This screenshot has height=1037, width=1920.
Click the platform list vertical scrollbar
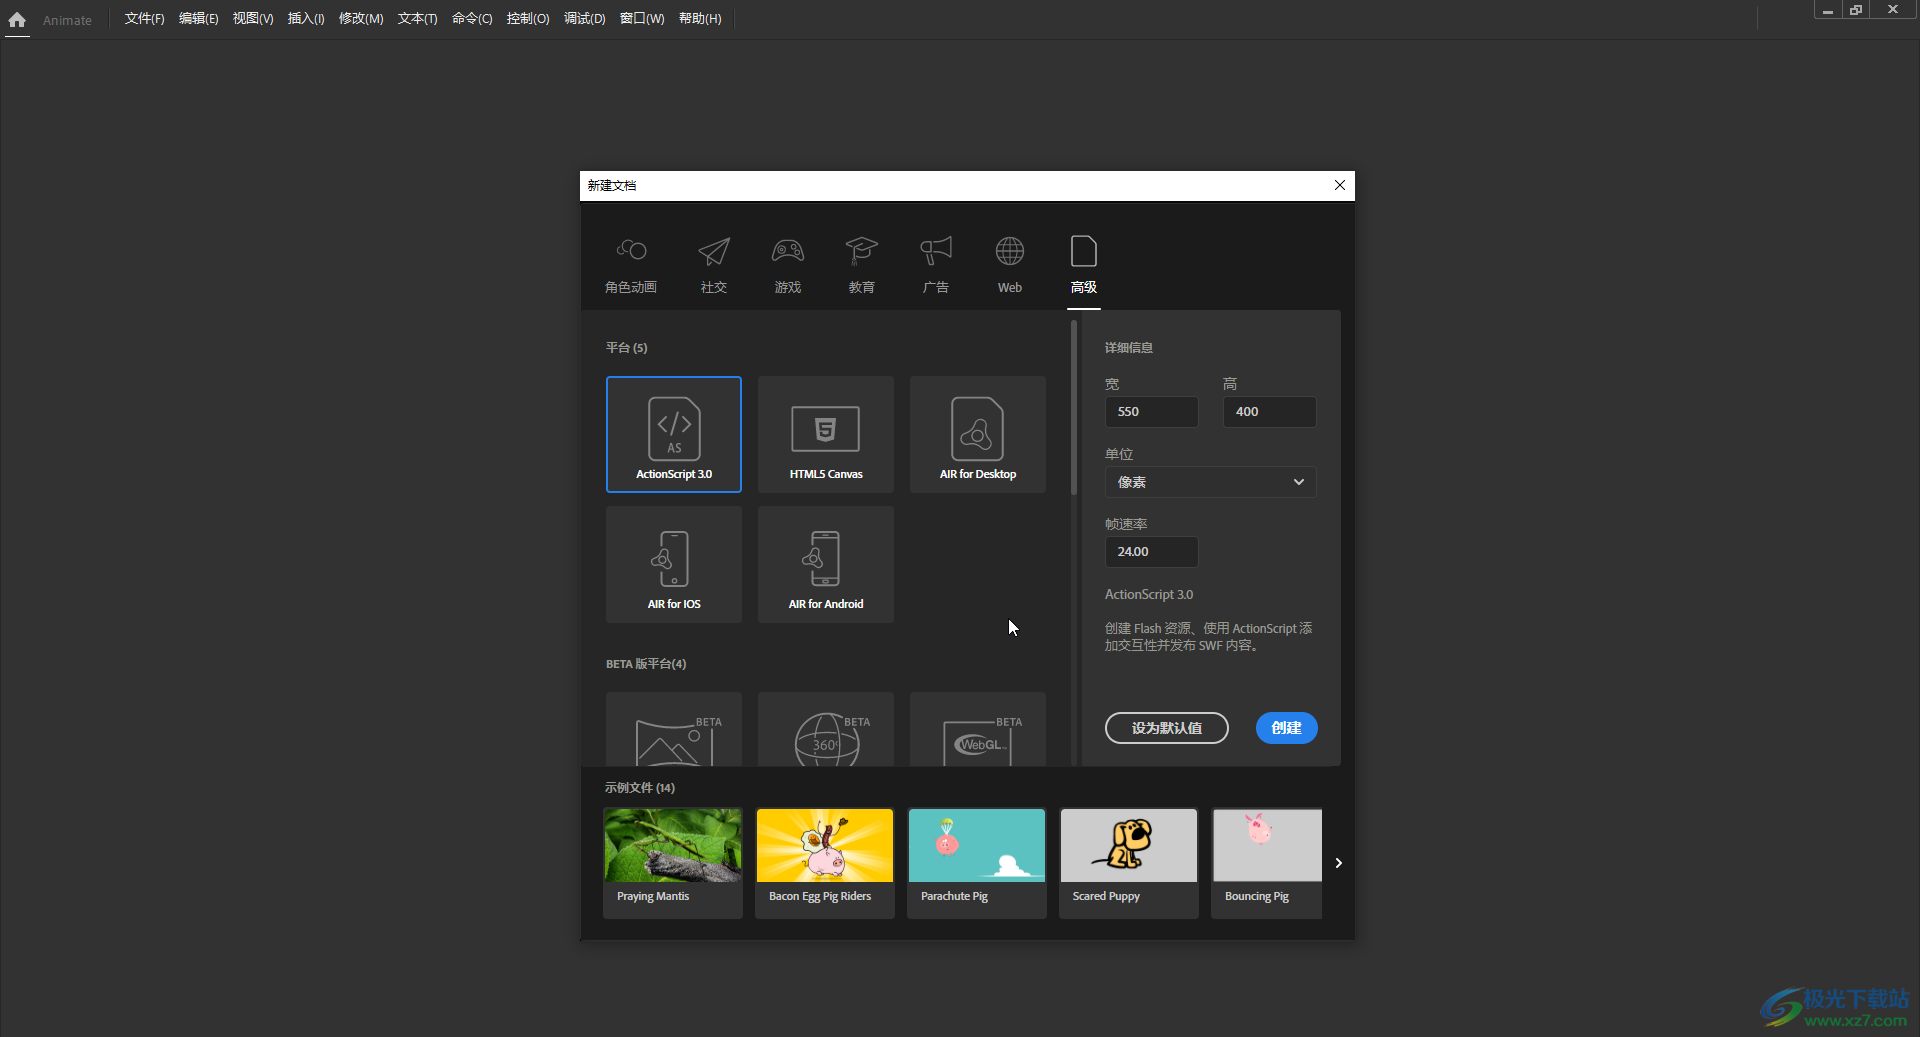pyautogui.click(x=1074, y=408)
